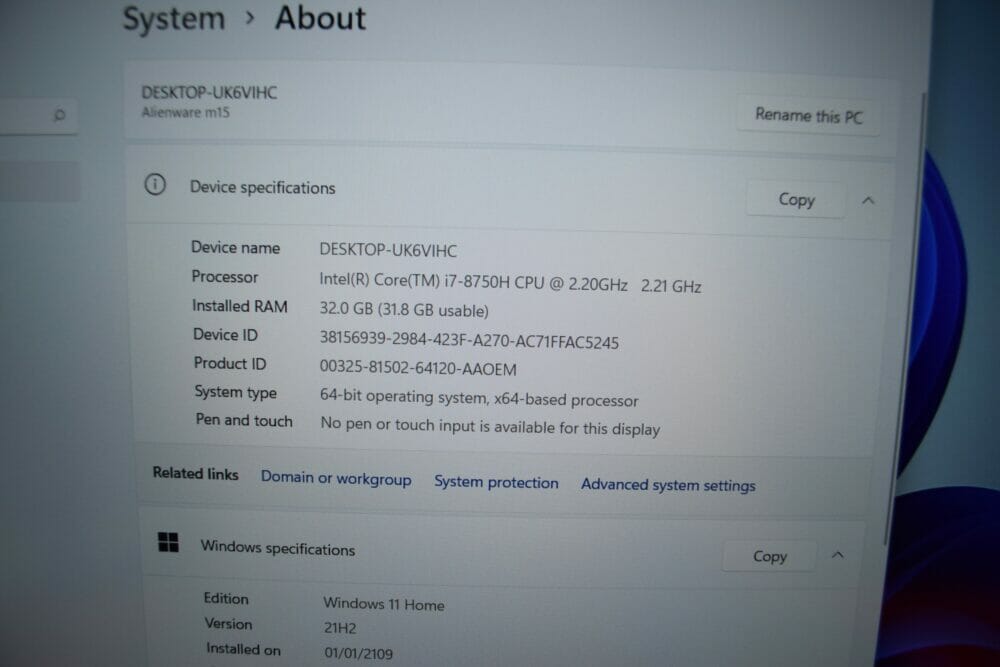Open System protection link
1000x667 pixels.
[x=496, y=483]
